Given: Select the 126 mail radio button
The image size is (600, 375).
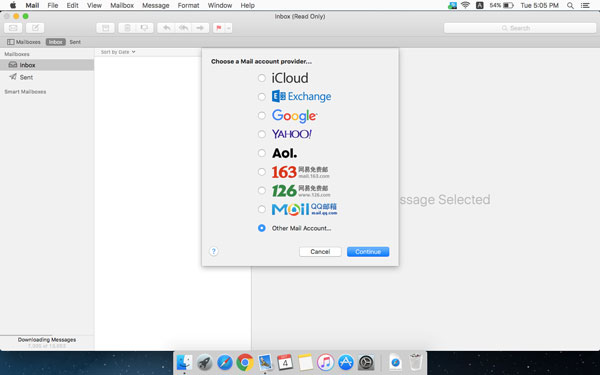Looking at the screenshot, I should tap(262, 190).
